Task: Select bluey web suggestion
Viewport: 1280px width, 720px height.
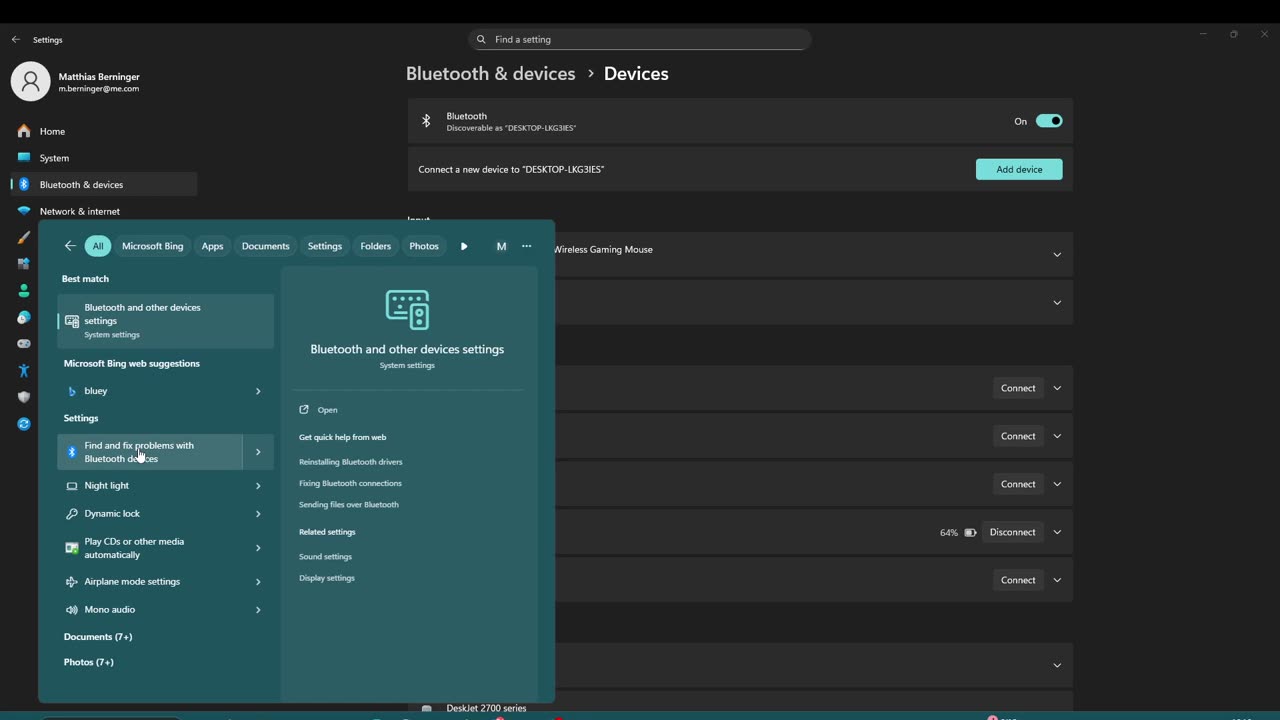Action: [x=150, y=391]
